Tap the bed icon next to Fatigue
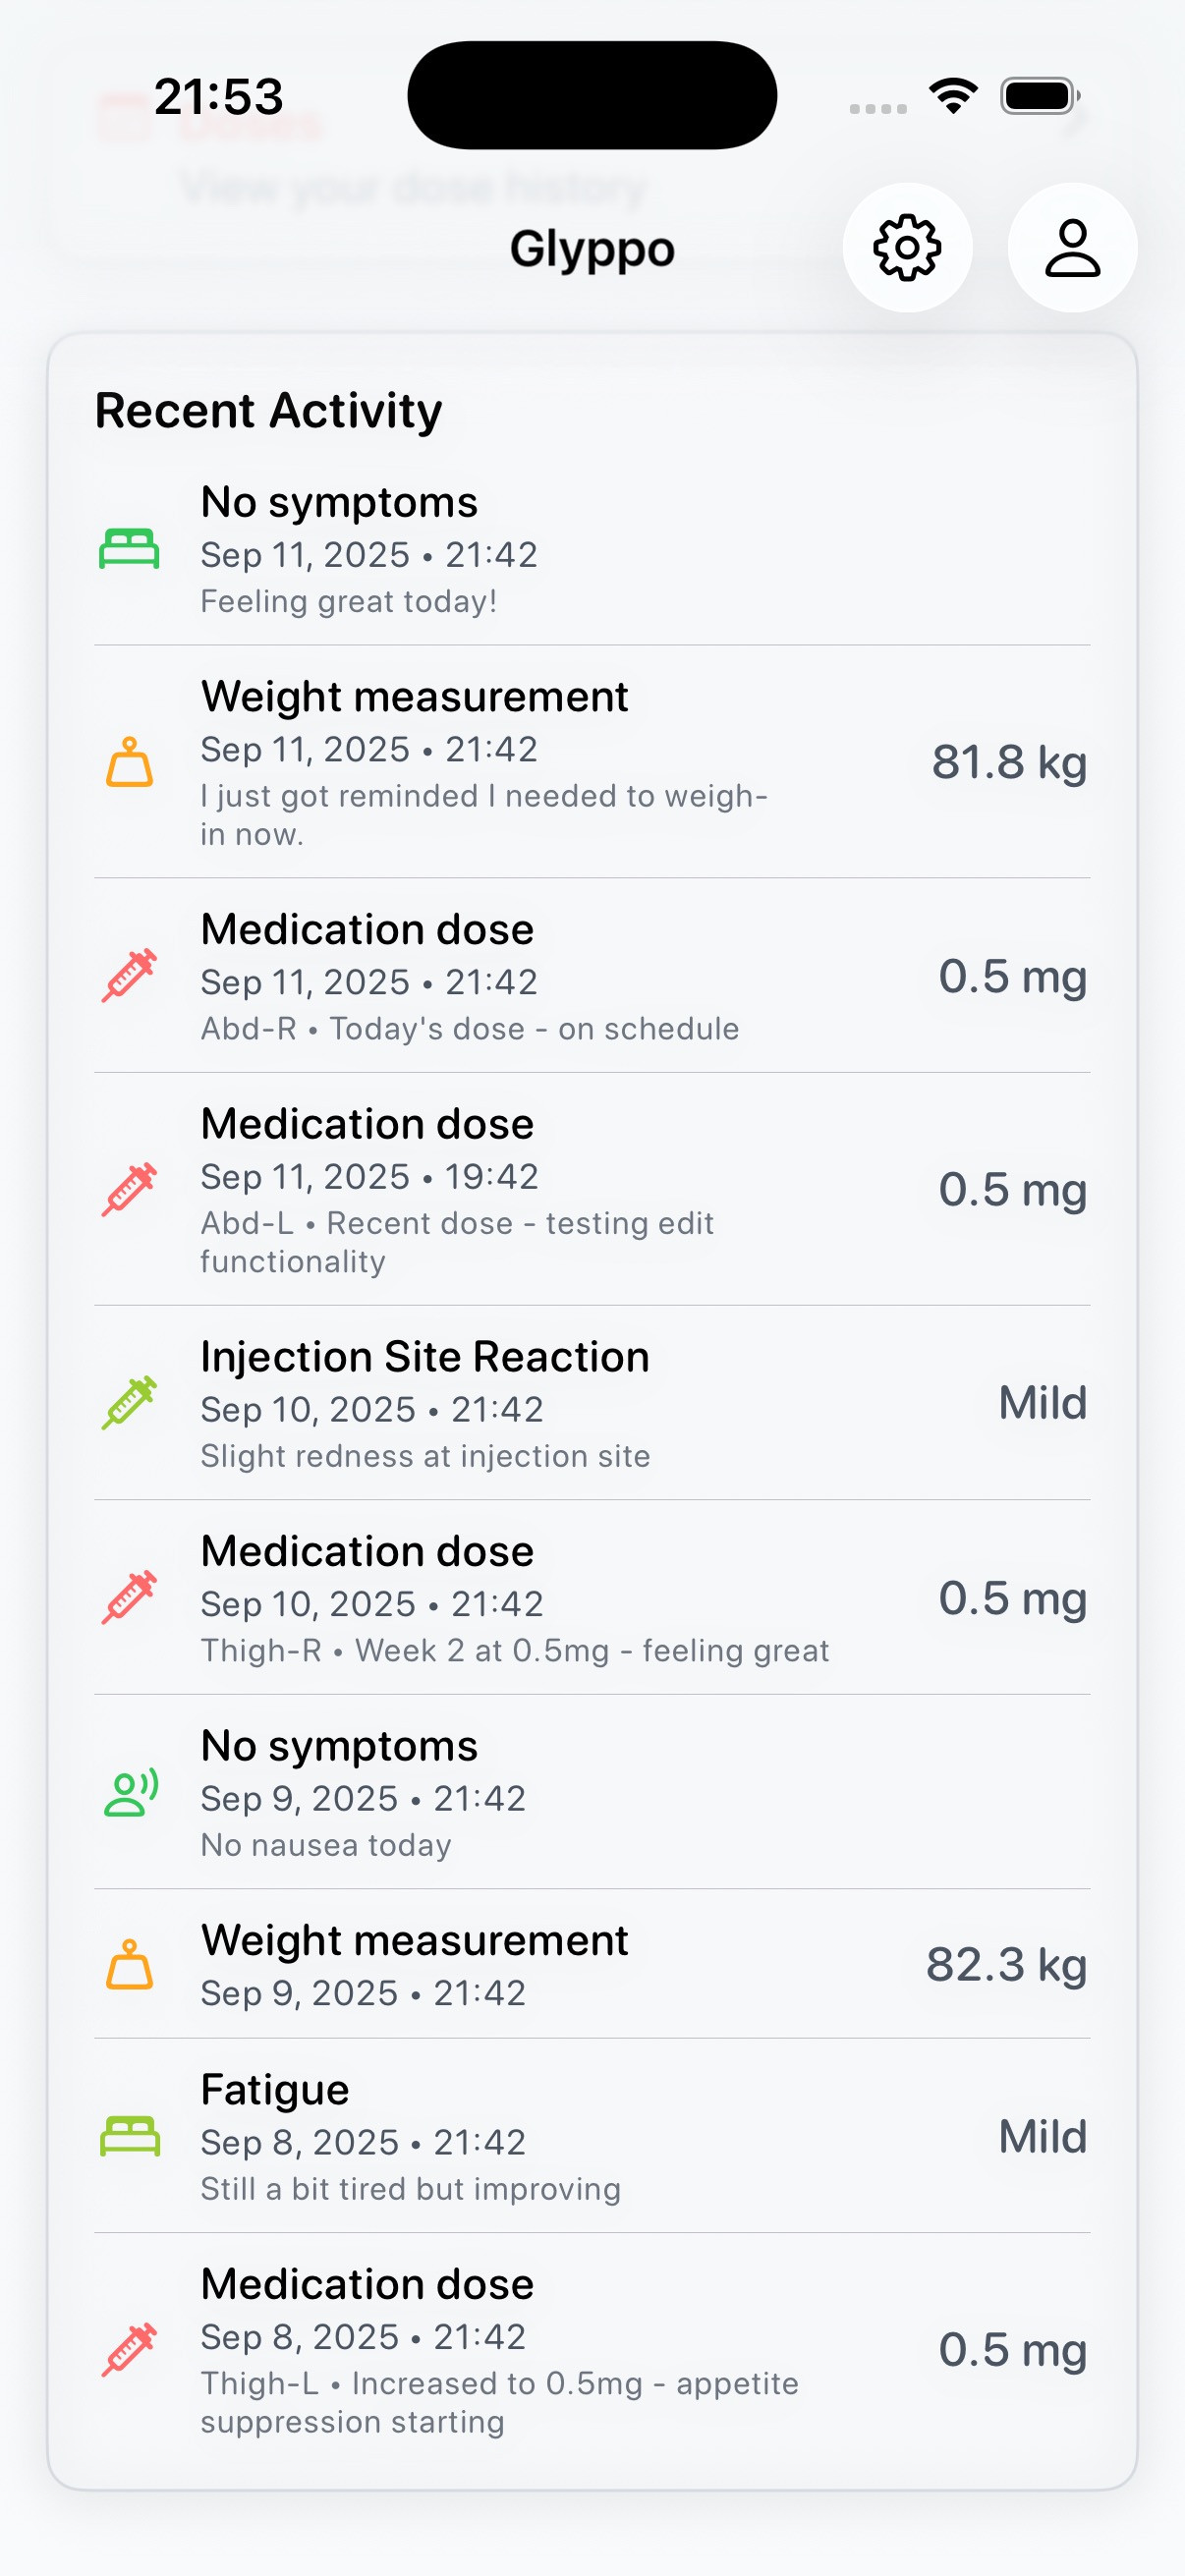The height and width of the screenshot is (2576, 1185). (x=129, y=2136)
